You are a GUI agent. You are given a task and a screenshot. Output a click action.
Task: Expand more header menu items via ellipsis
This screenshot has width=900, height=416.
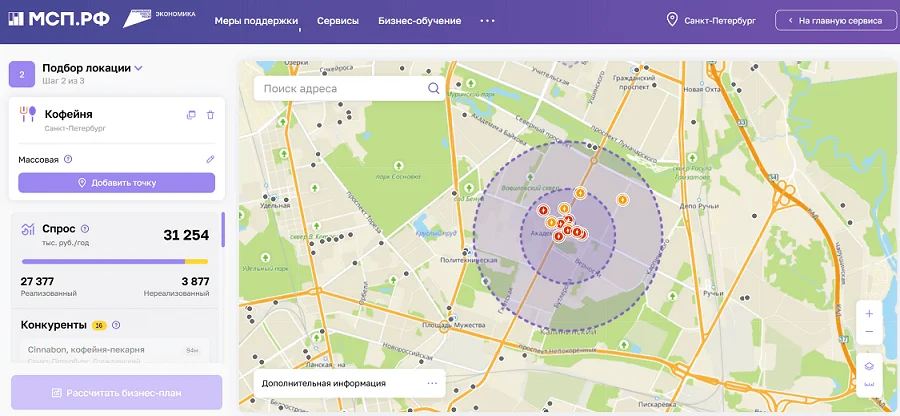tap(487, 20)
